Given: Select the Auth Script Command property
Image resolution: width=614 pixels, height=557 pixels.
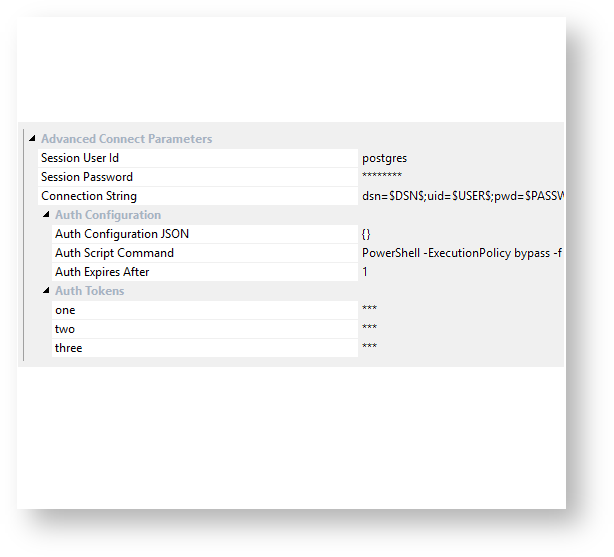Looking at the screenshot, I should click(x=205, y=253).
